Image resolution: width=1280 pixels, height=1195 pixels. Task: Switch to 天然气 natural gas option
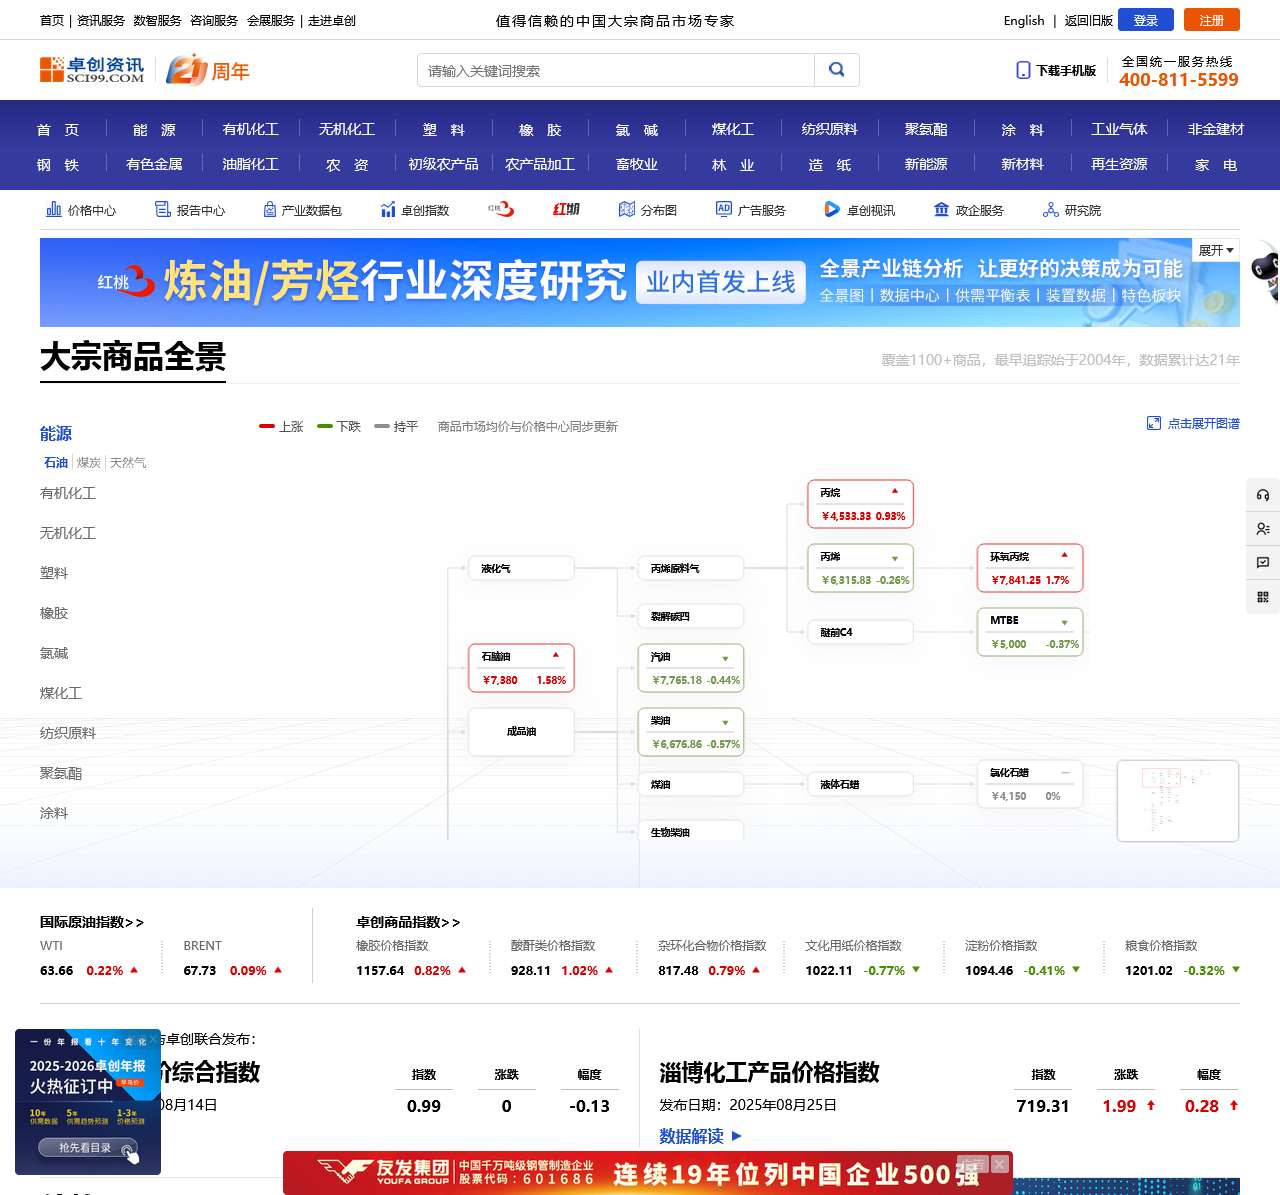pyautogui.click(x=129, y=462)
